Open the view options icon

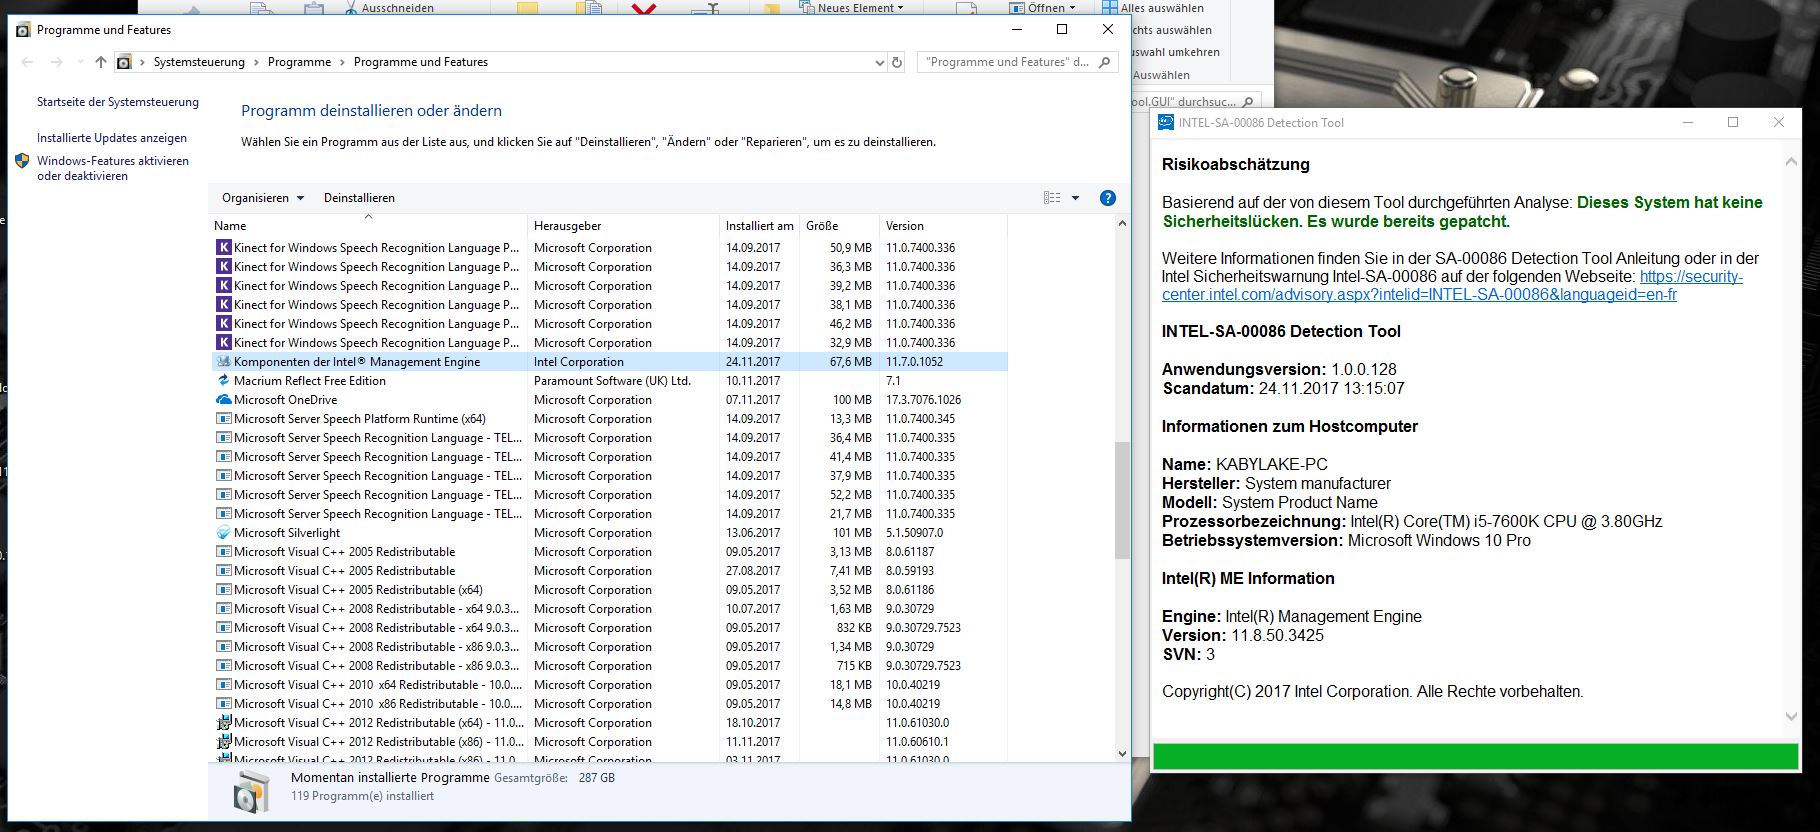pyautogui.click(x=1052, y=198)
